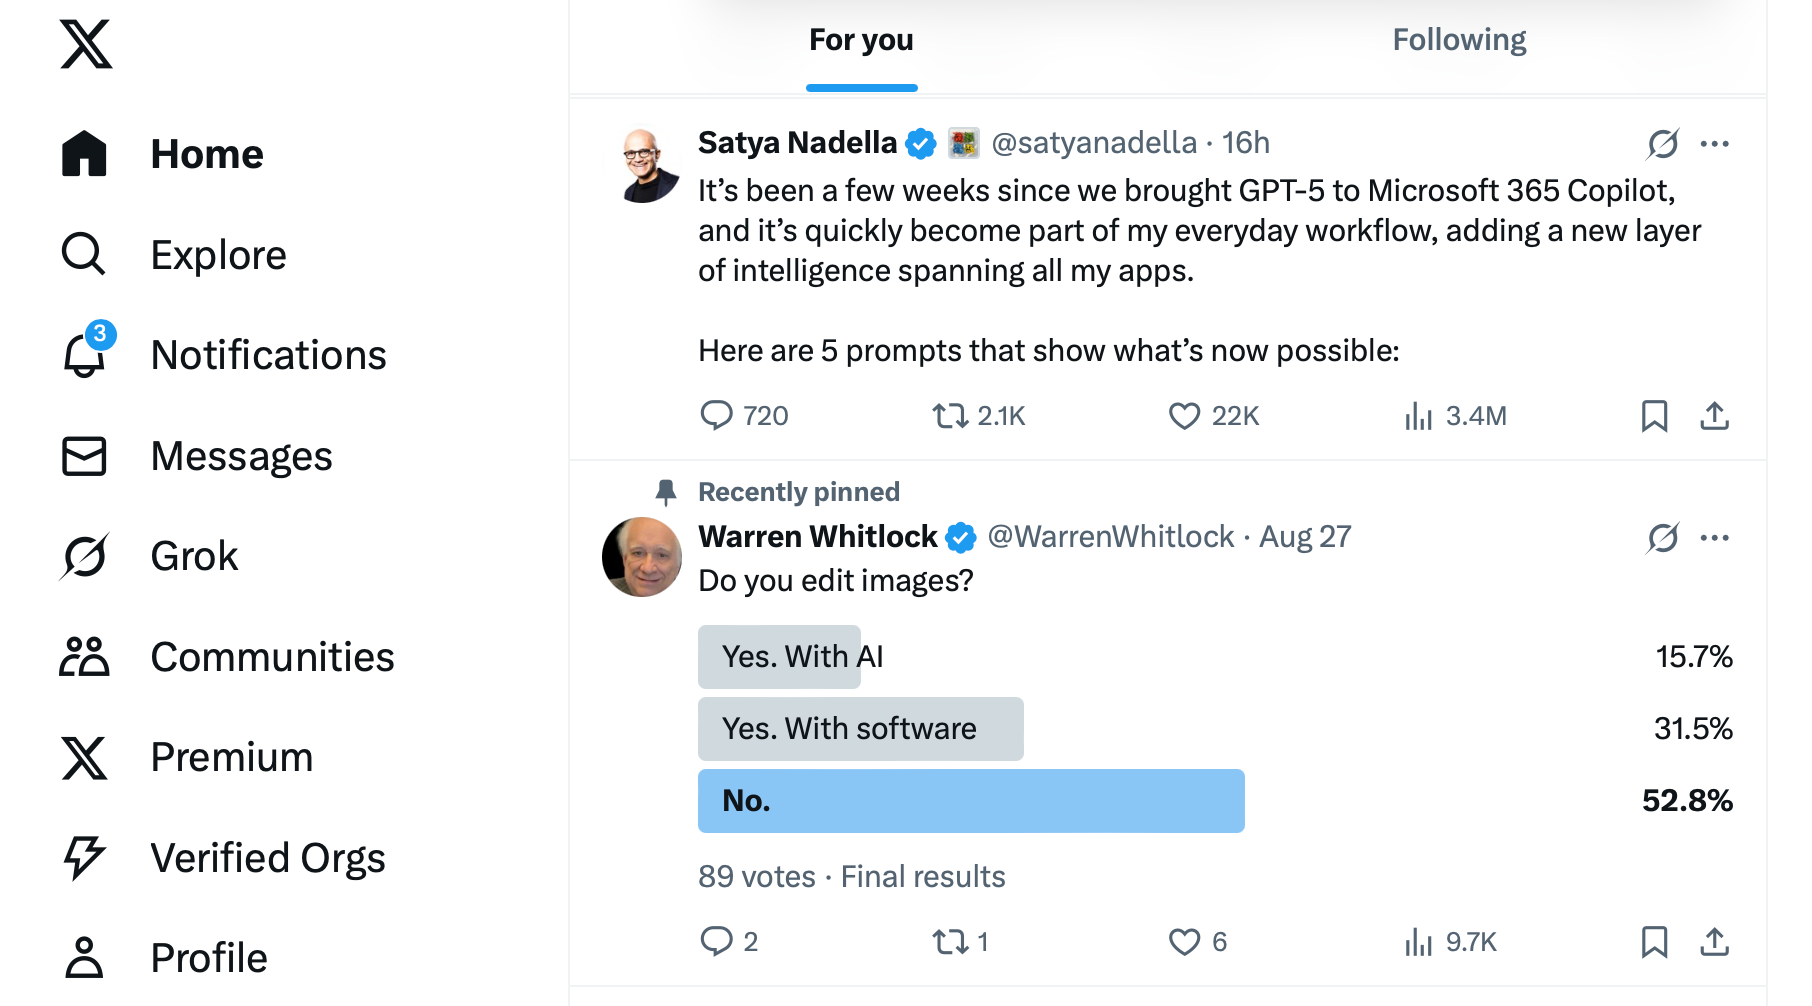The height and width of the screenshot is (1006, 1812).
Task: Open more options on Satya Nadella's post
Action: click(x=1714, y=144)
